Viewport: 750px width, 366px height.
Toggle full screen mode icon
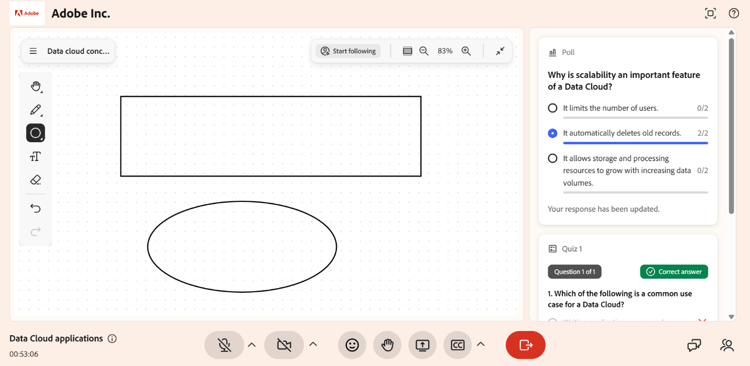[710, 13]
